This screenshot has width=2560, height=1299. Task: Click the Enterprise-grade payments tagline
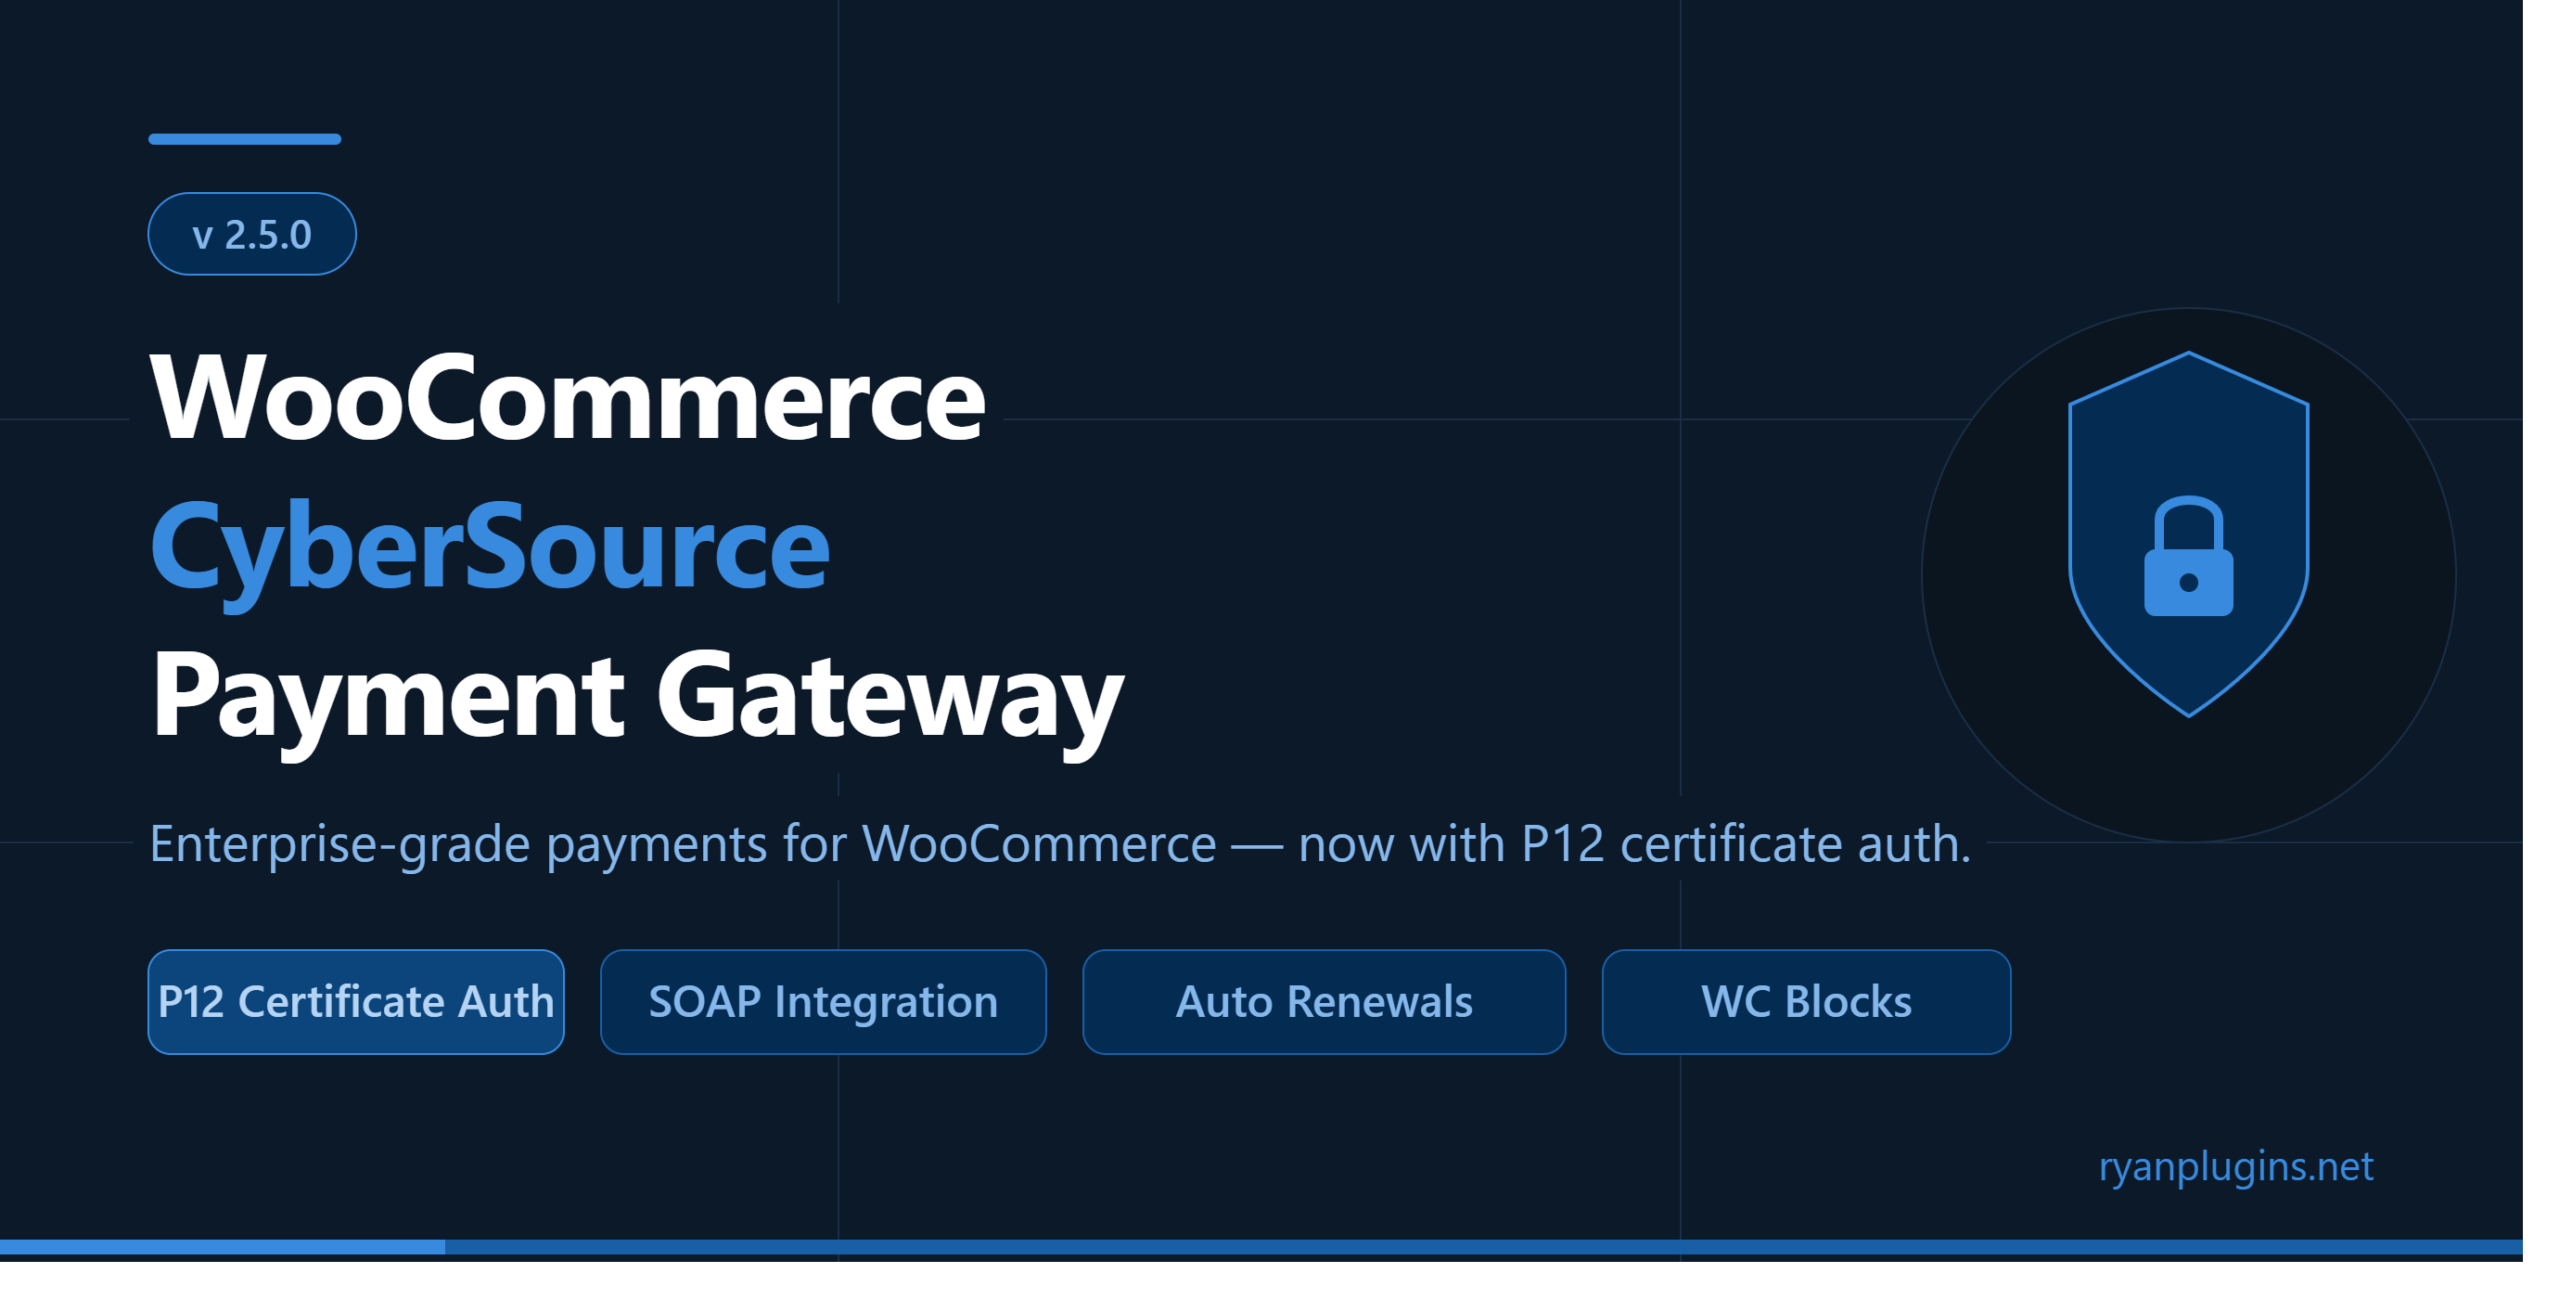pos(1060,844)
